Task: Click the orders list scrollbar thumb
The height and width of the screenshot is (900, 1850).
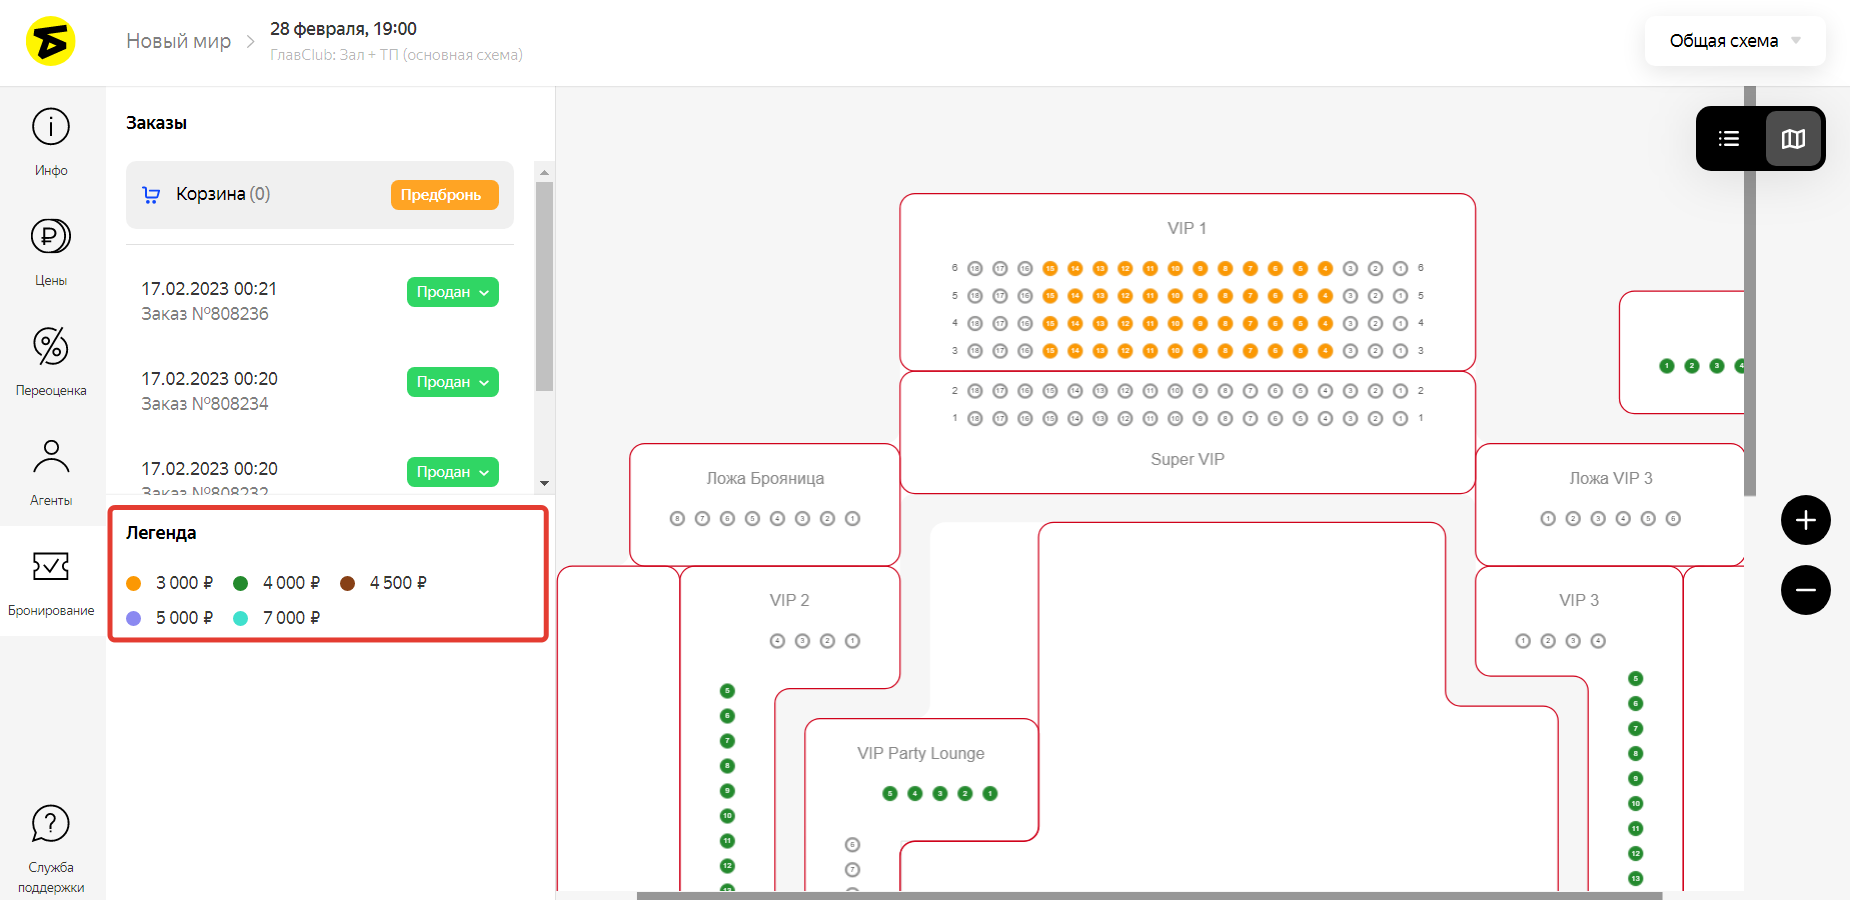Action: click(544, 286)
